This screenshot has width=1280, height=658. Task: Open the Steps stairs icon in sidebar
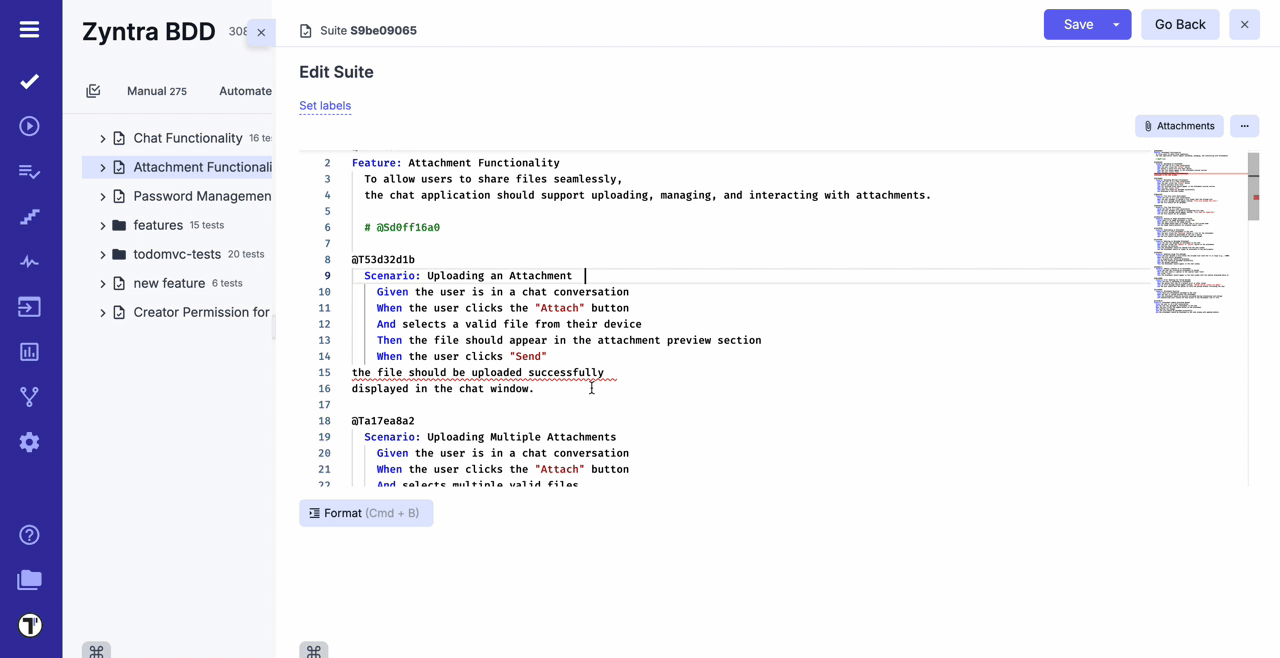(x=29, y=217)
